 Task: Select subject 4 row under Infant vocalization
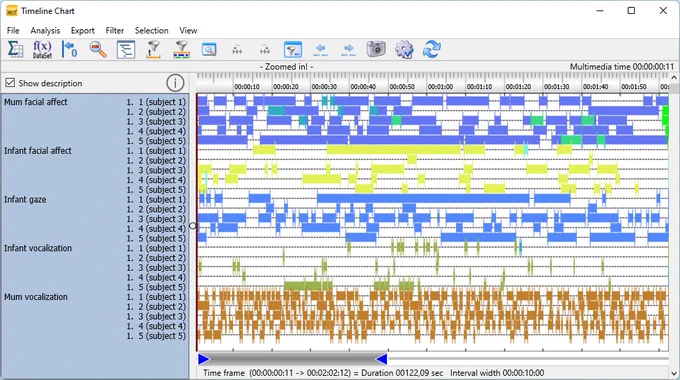156,277
